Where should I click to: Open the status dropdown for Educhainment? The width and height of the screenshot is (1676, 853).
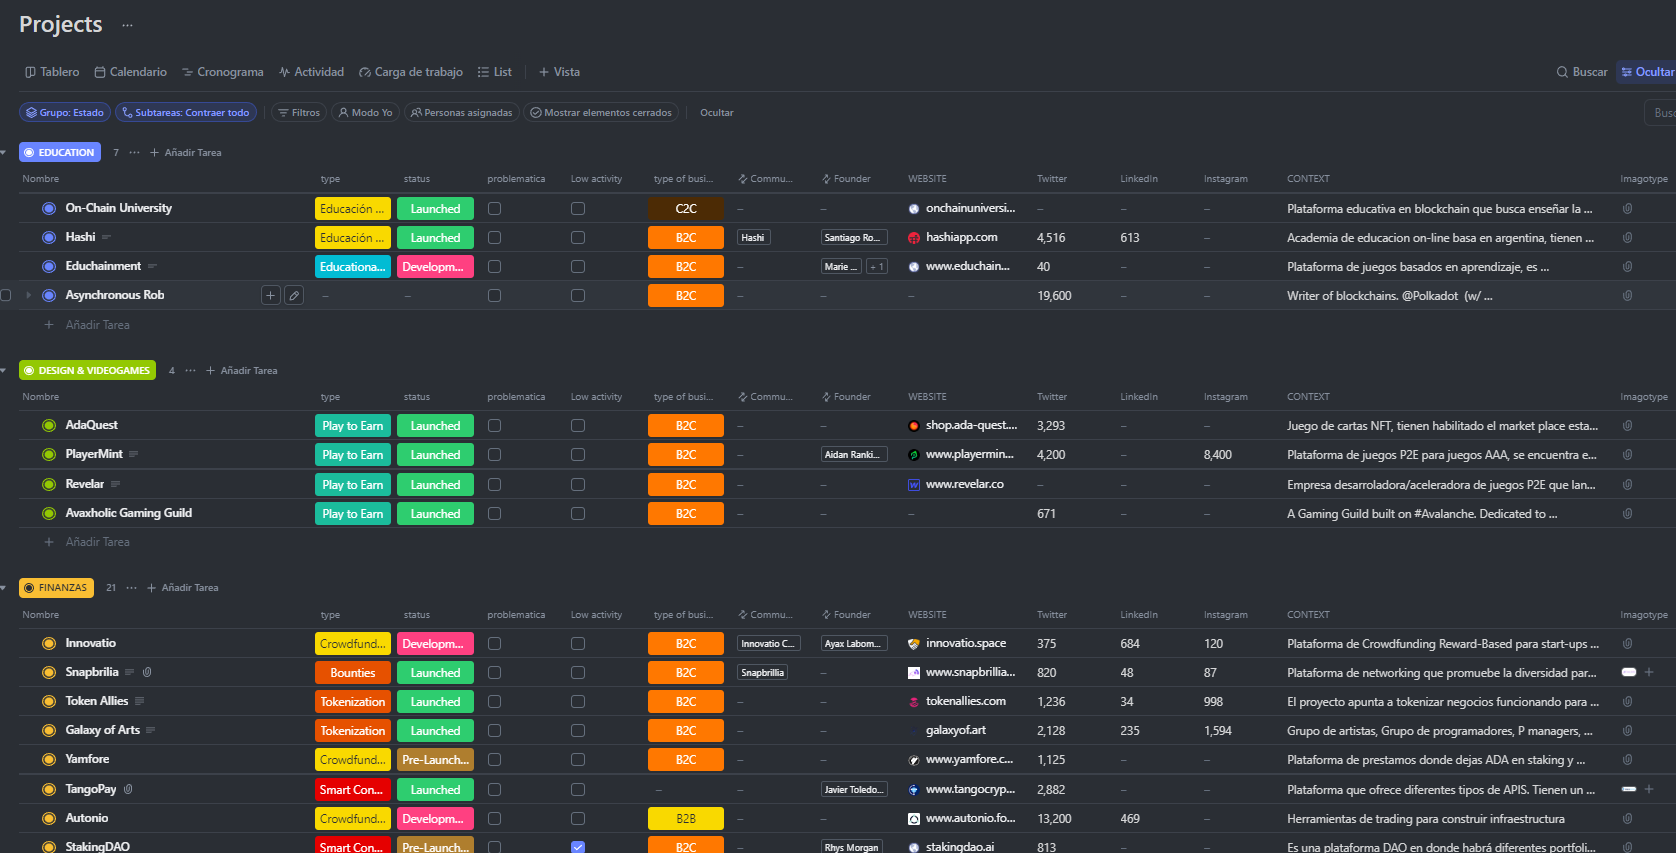pos(435,267)
